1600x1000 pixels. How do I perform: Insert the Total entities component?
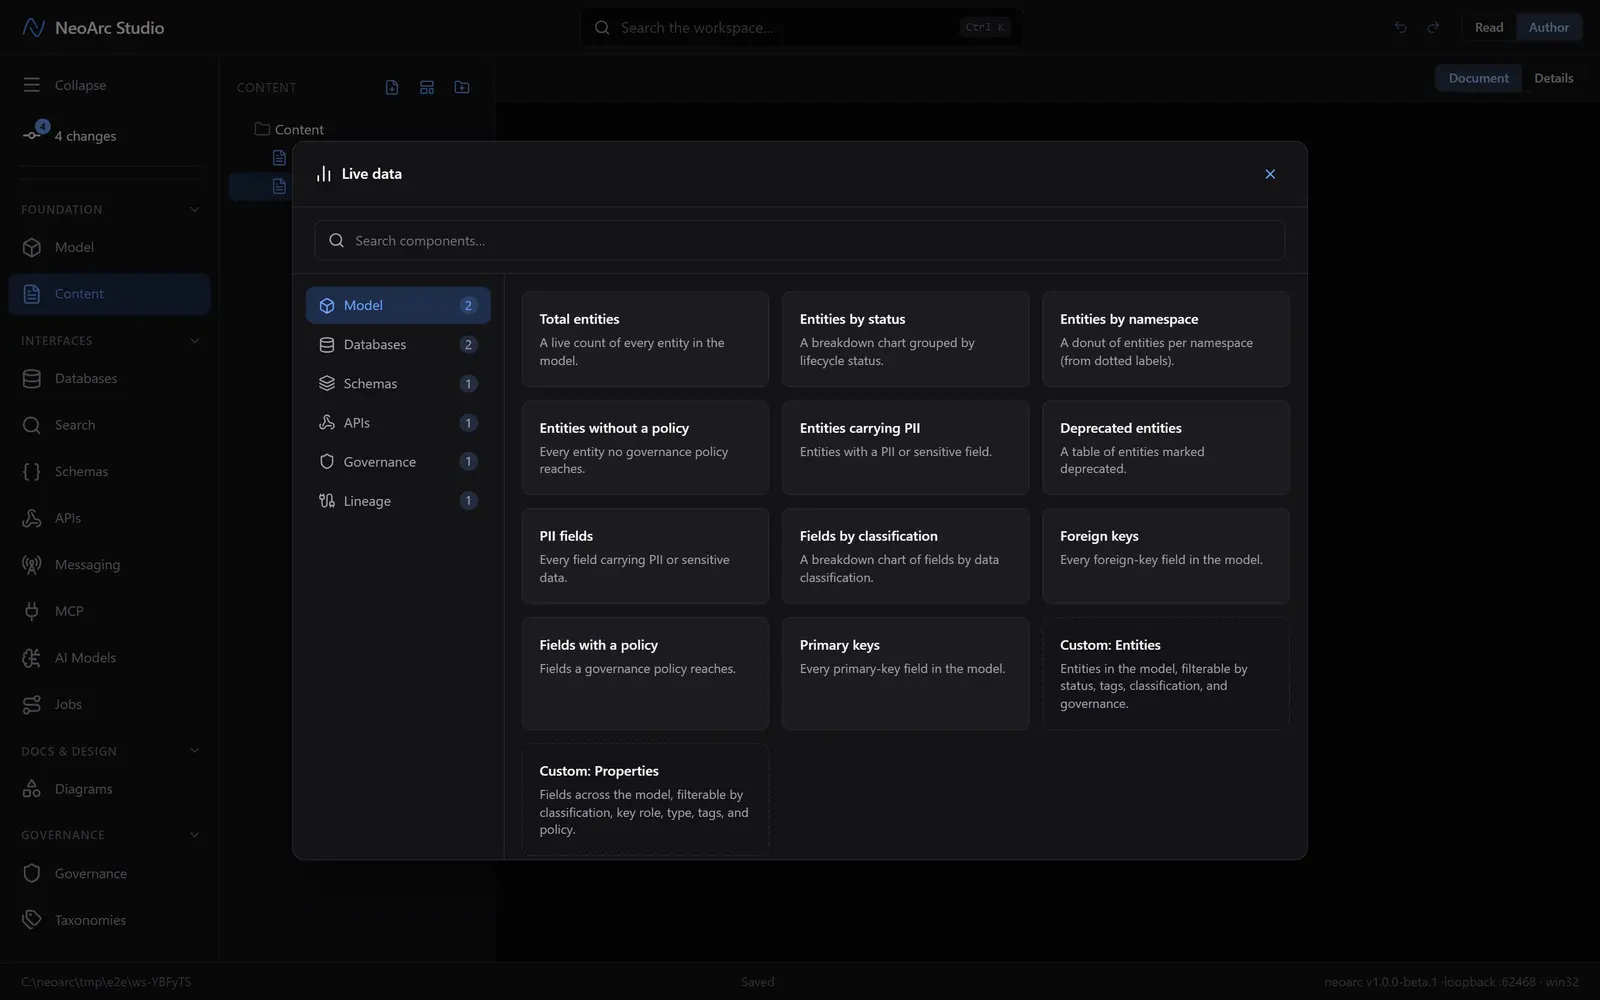(x=645, y=339)
